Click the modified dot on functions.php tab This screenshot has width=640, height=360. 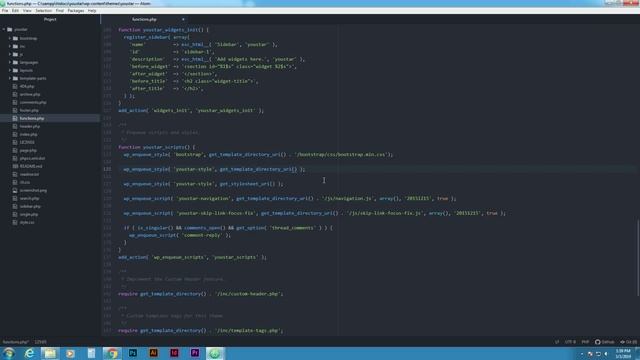click(183, 19)
